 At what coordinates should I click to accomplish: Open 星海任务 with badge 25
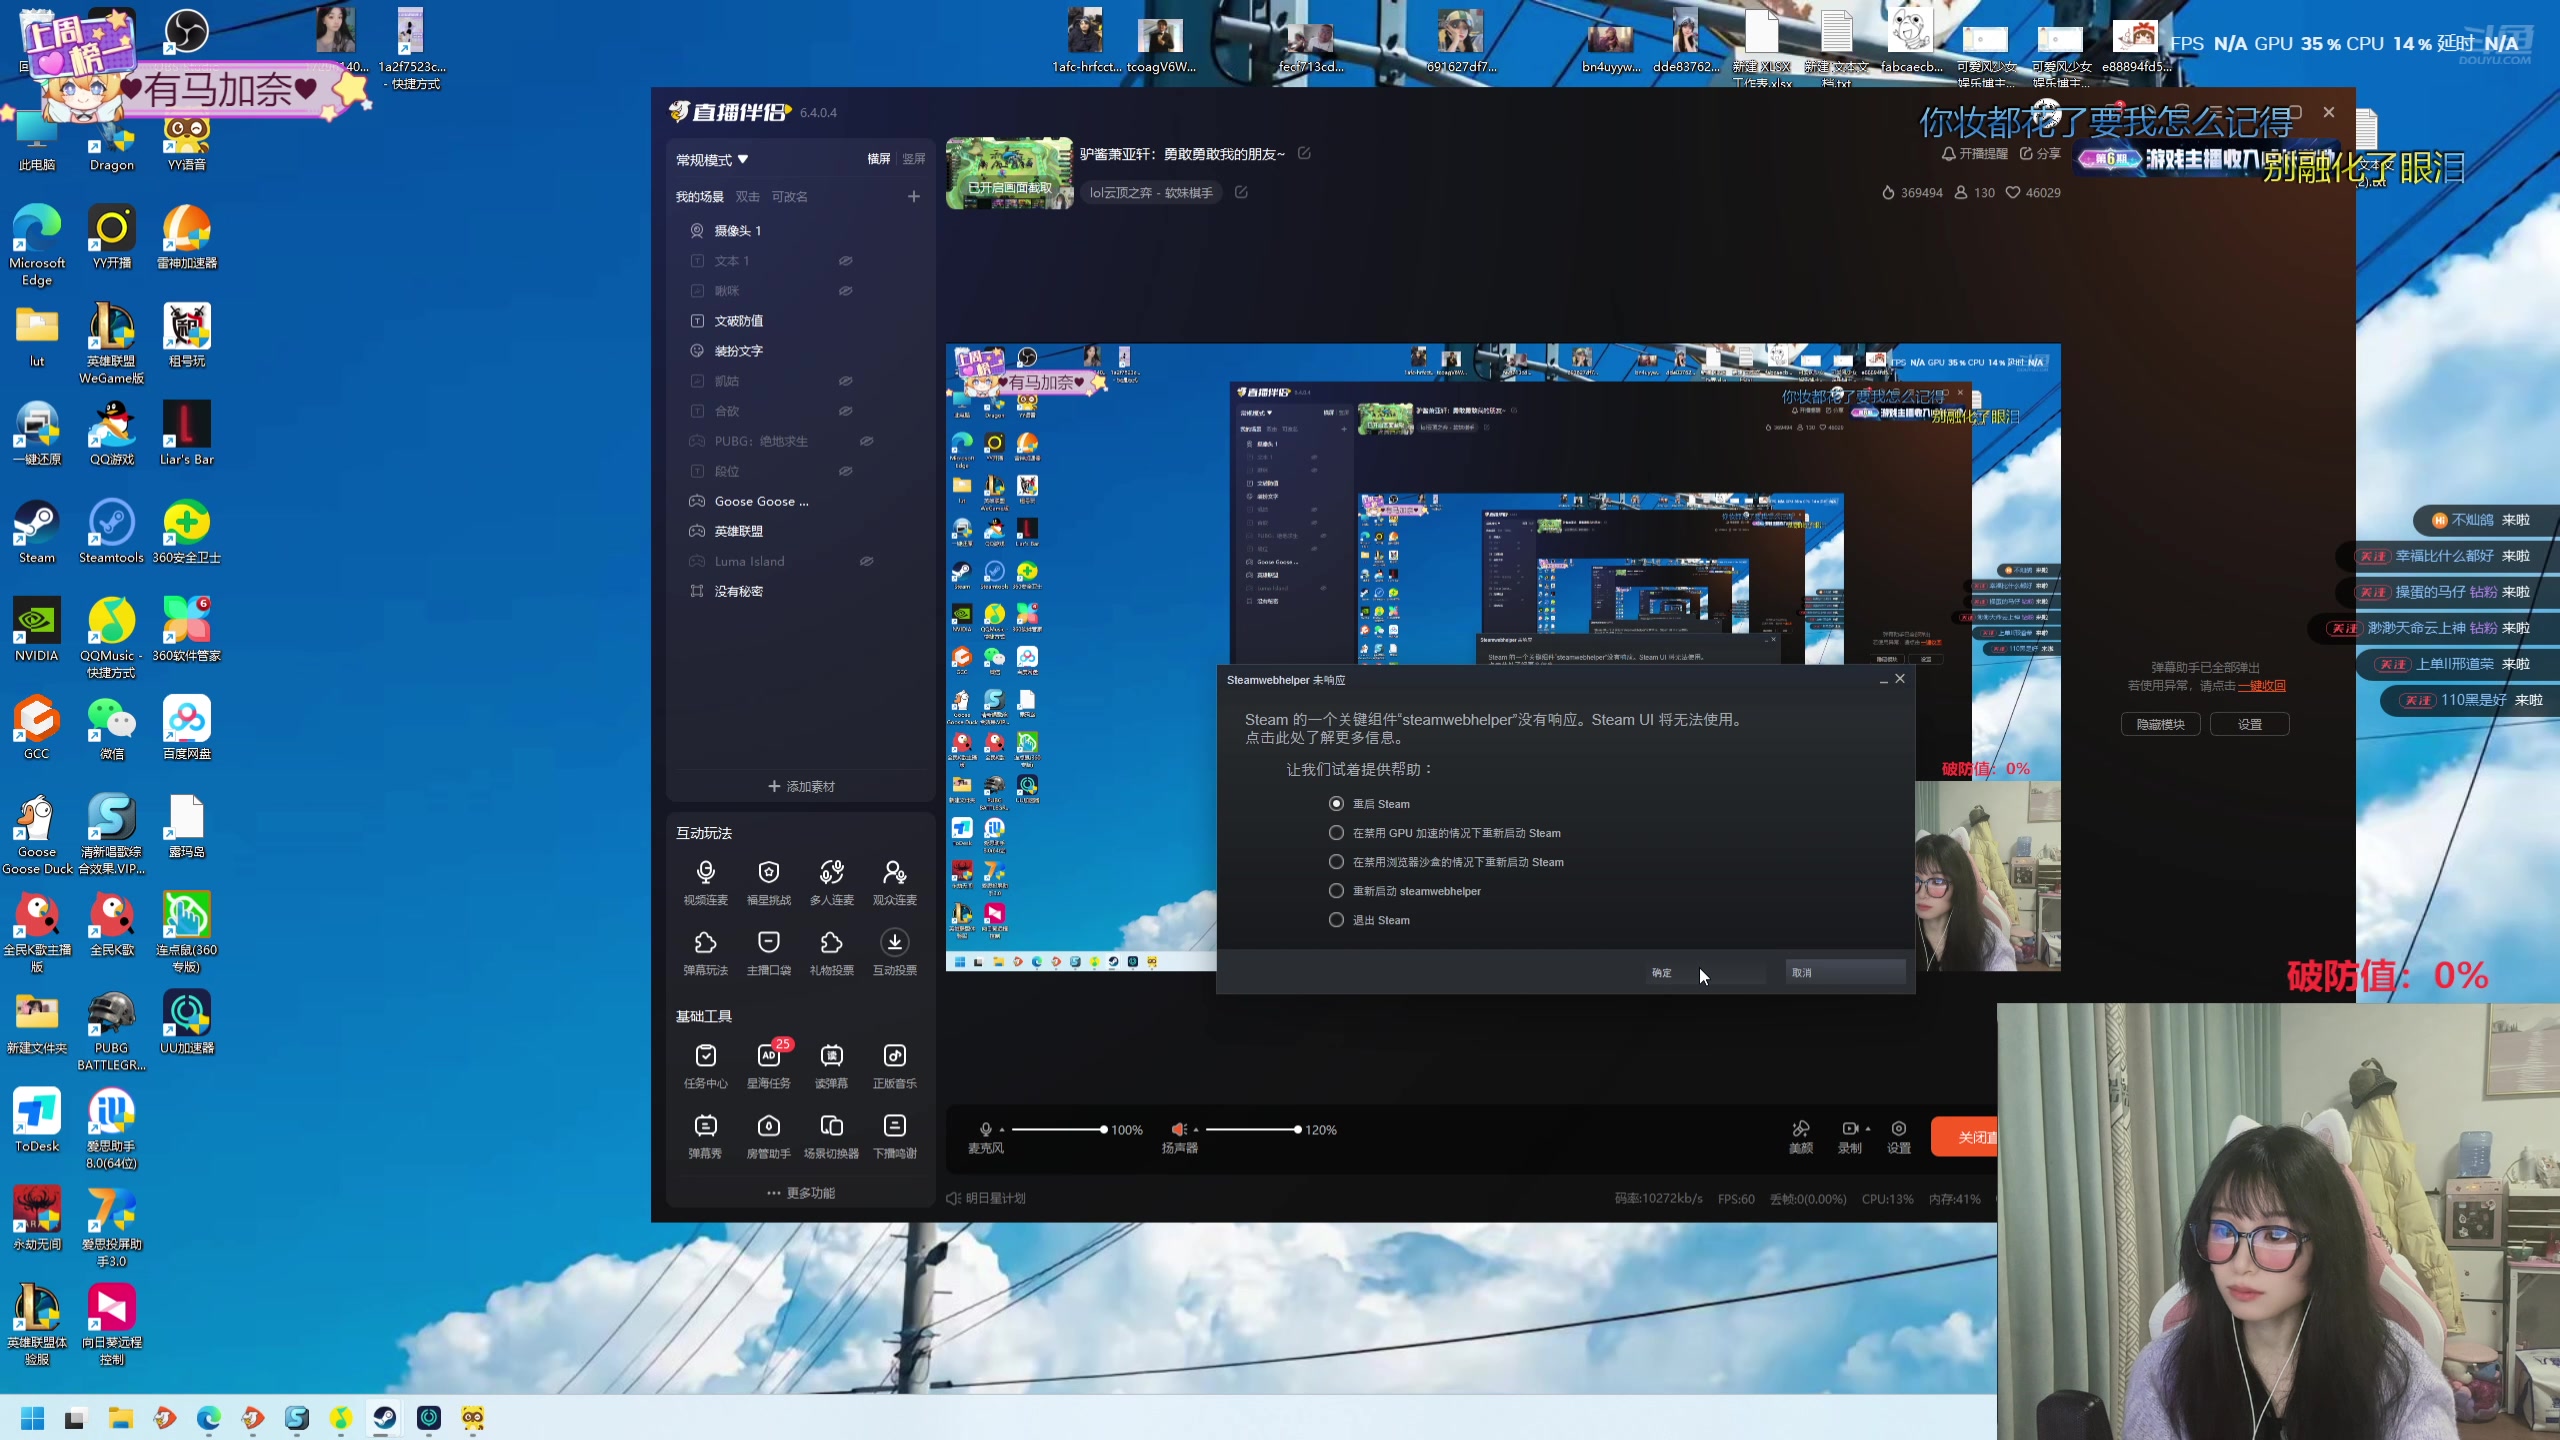click(768, 1065)
